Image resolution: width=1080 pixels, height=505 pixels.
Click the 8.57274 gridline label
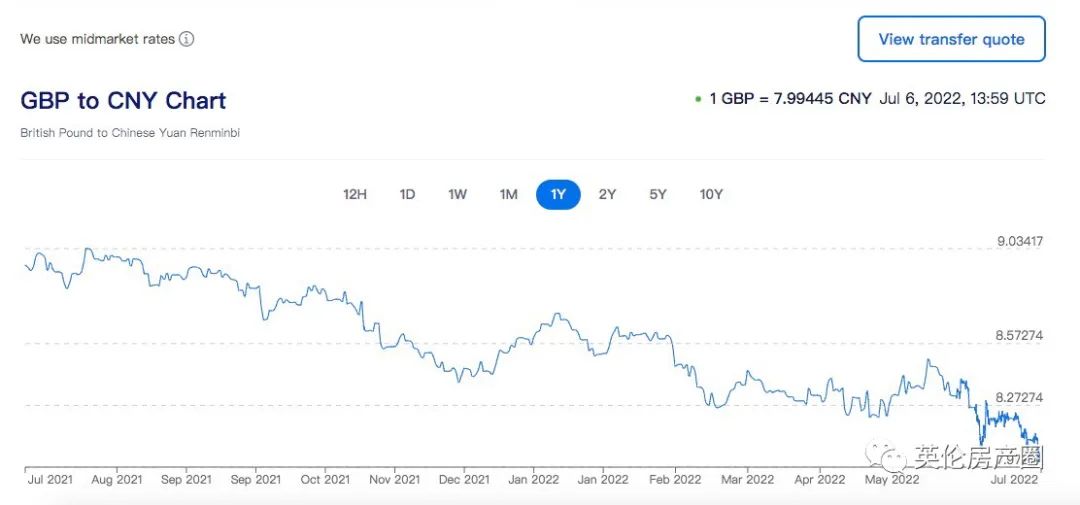[x=1019, y=335]
